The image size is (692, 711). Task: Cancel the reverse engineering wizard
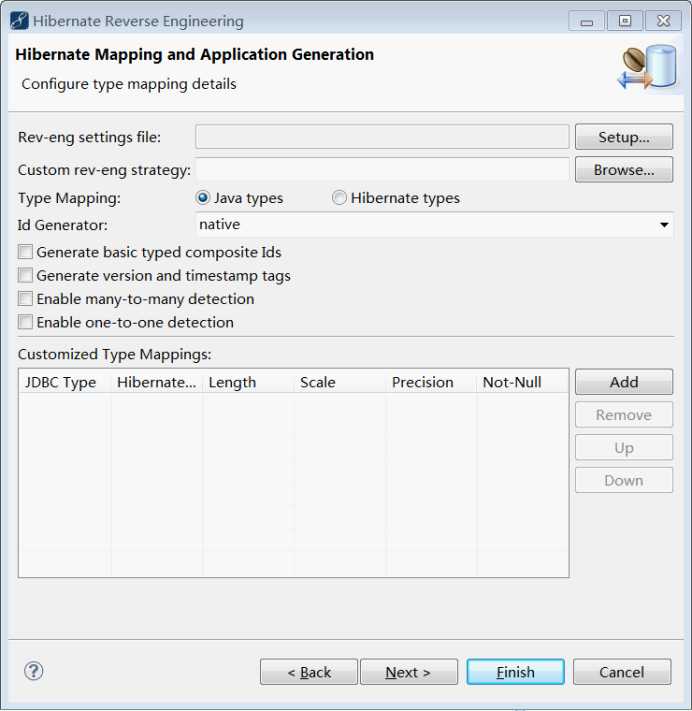[x=622, y=672]
